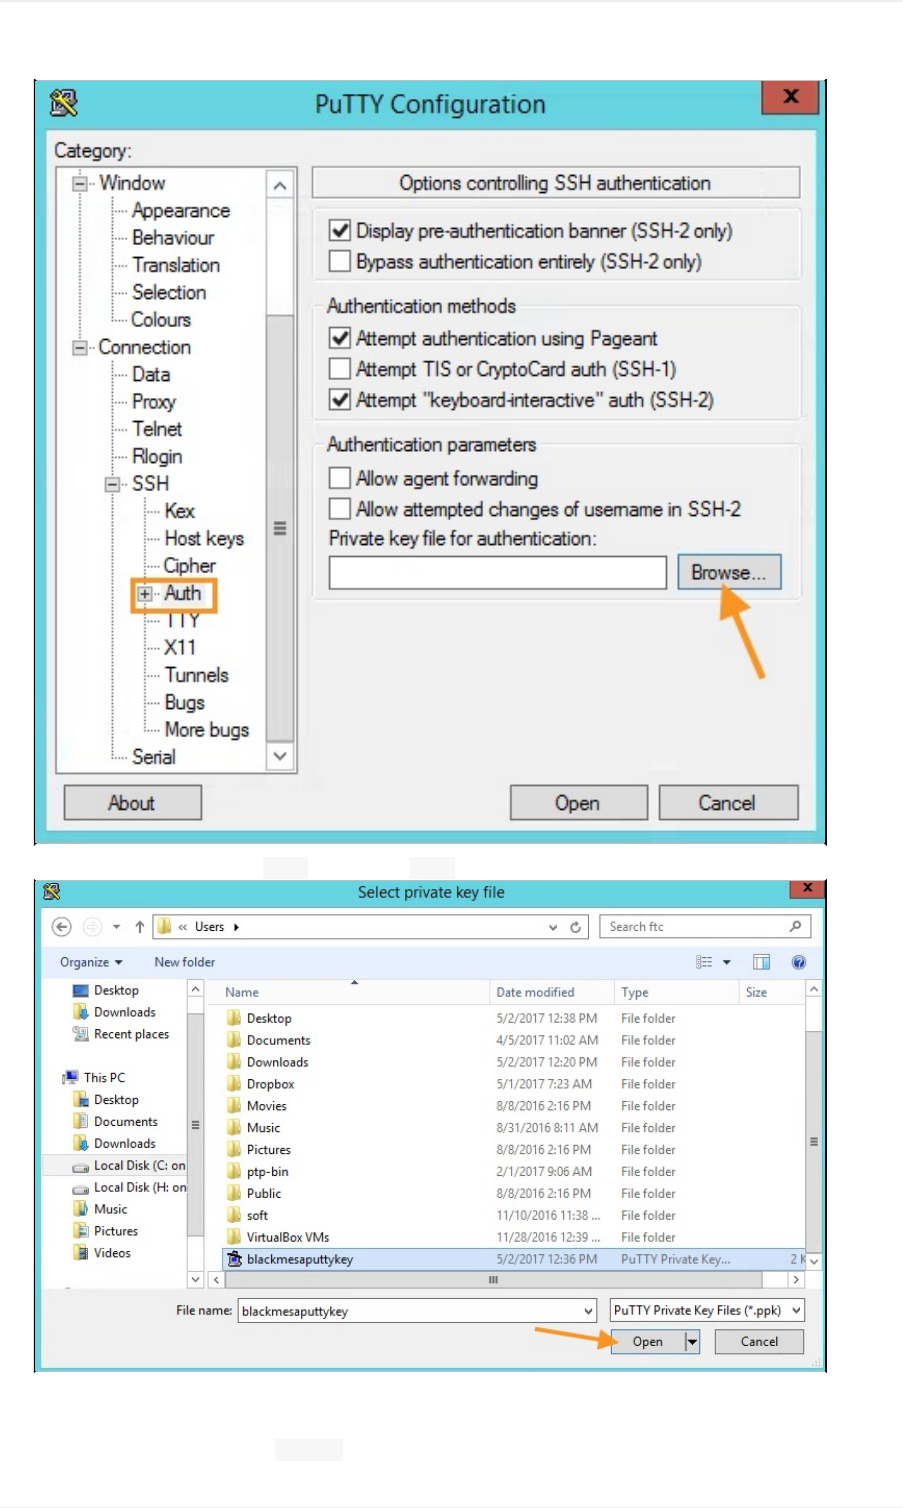Toggle the preview pane icon
Image resolution: width=903 pixels, height=1508 pixels.
click(x=761, y=962)
